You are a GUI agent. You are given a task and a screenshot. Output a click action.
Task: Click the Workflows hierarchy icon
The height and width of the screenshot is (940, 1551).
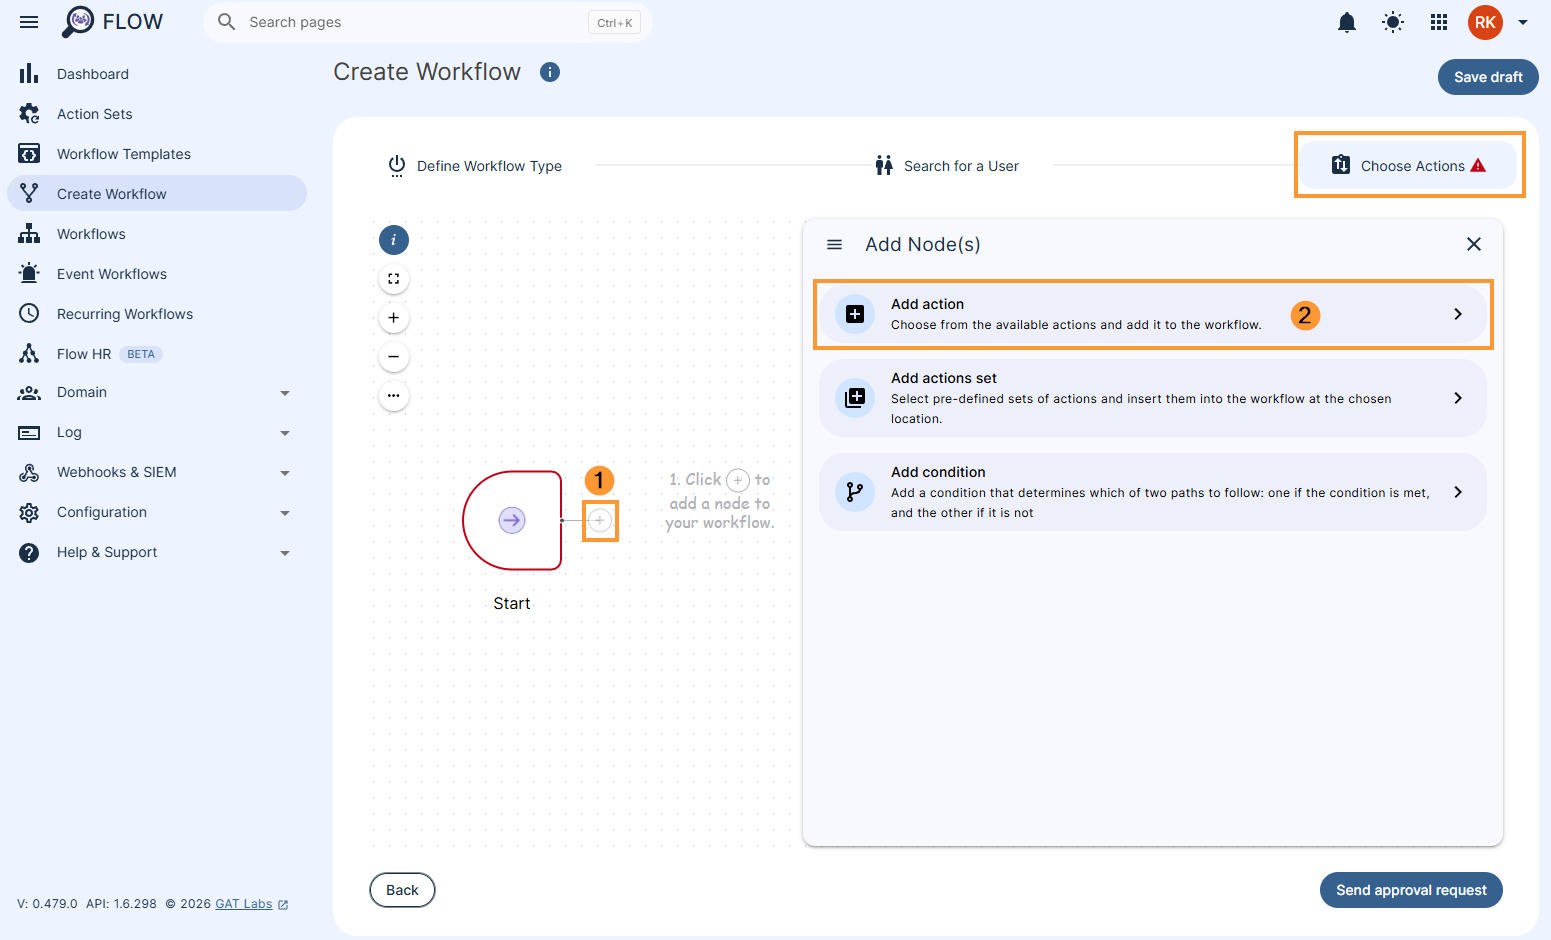(29, 234)
